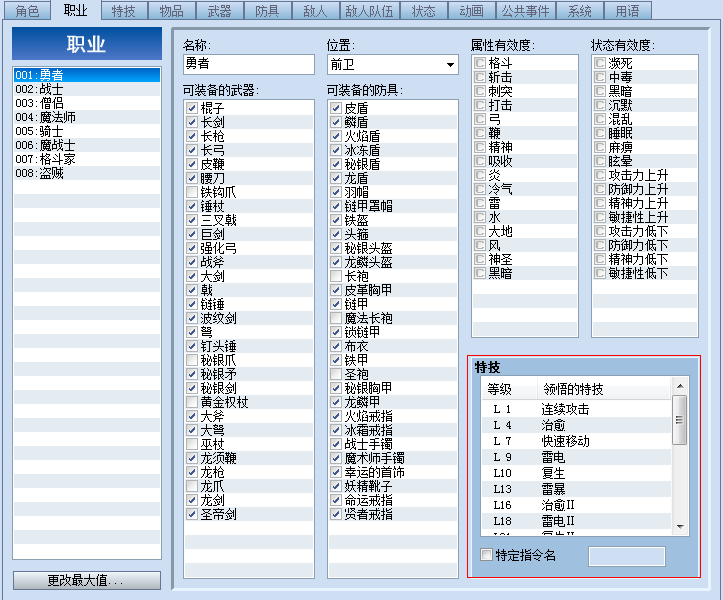The width and height of the screenshot is (723, 600).
Task: Click the 格斗 element efficiency box
Action: (480, 63)
